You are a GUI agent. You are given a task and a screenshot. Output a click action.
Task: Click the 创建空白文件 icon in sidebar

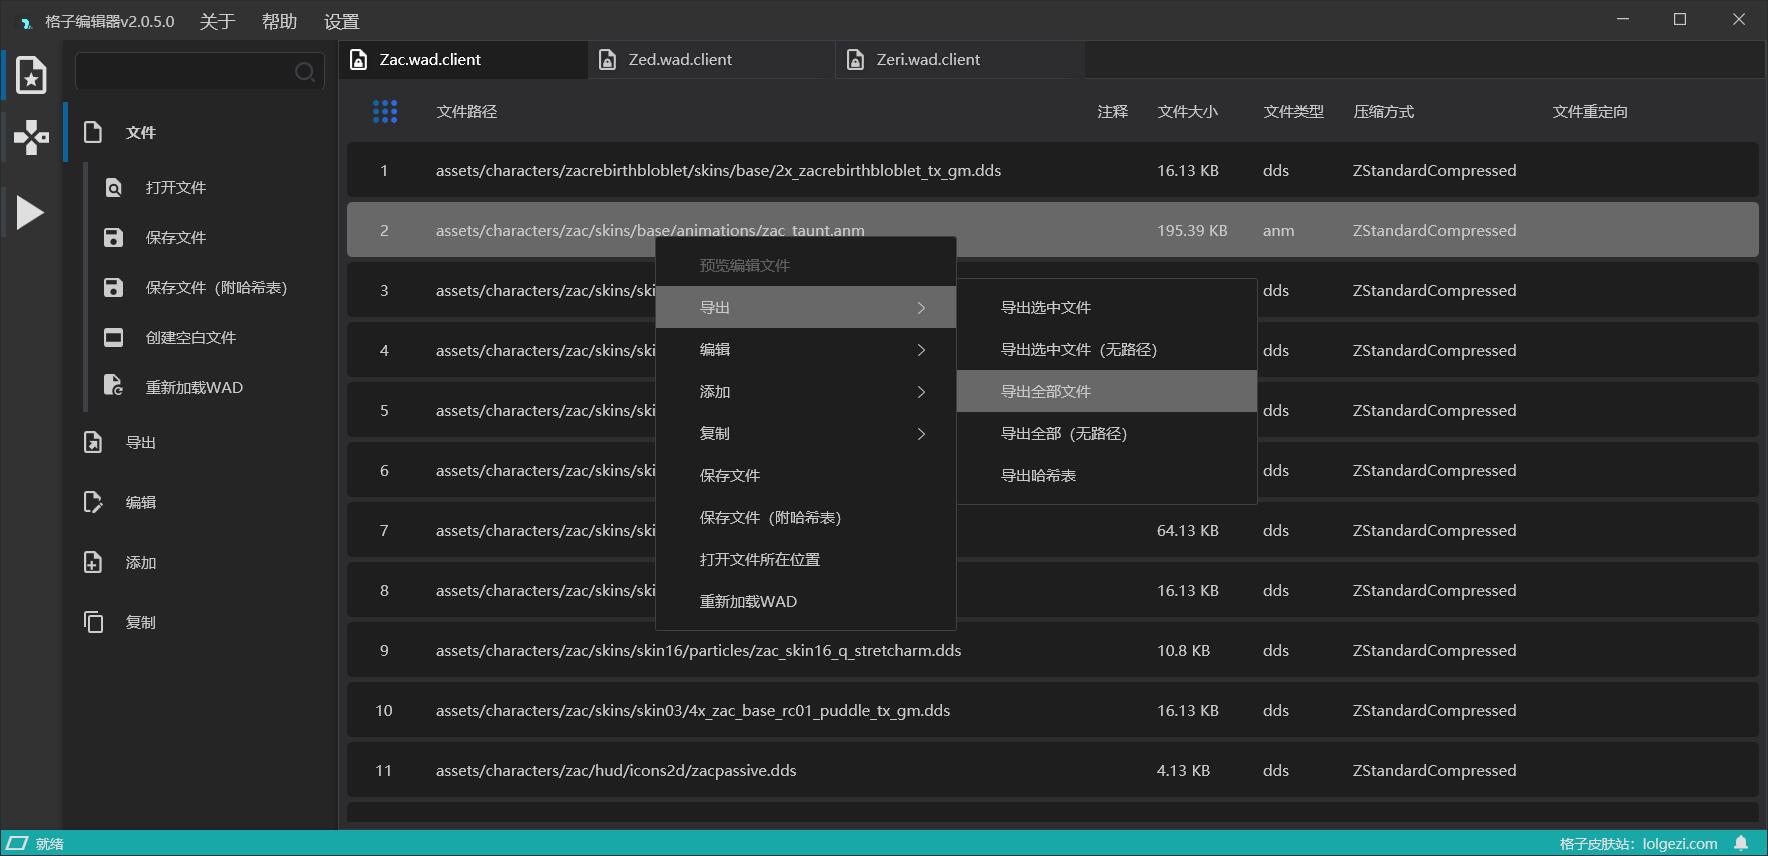click(113, 337)
